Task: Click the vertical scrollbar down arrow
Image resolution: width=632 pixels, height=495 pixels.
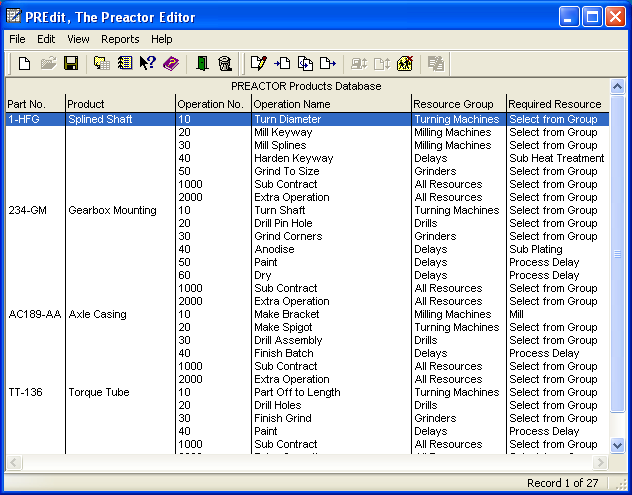Action: point(617,445)
